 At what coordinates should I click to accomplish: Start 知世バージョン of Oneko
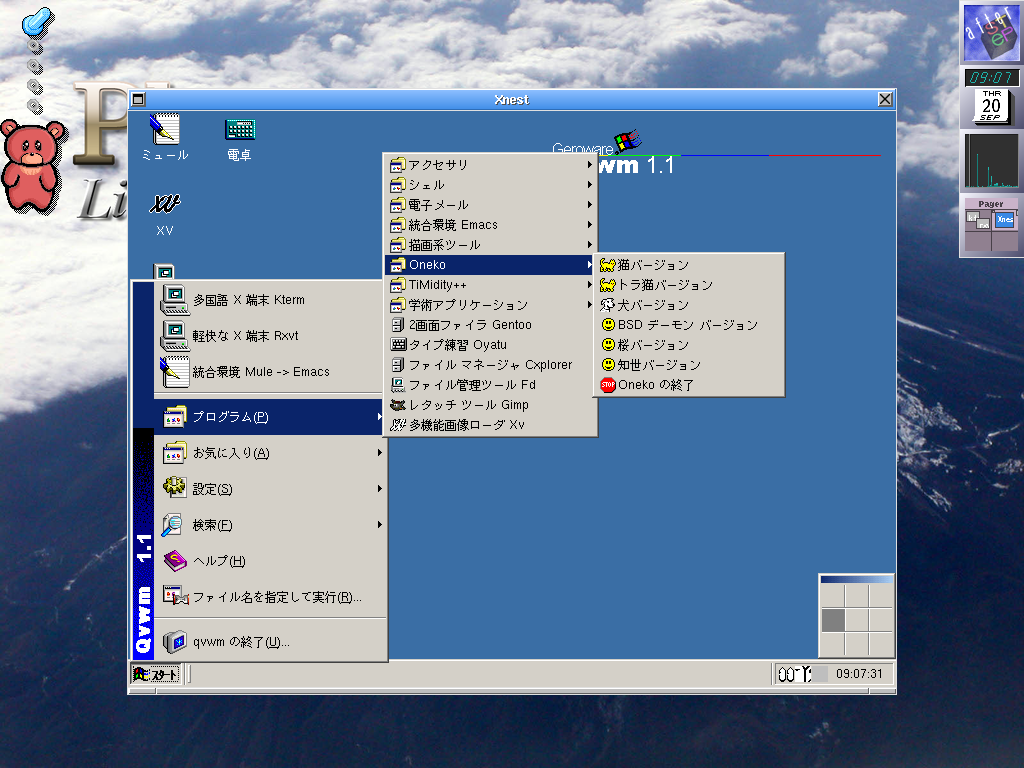tap(689, 364)
